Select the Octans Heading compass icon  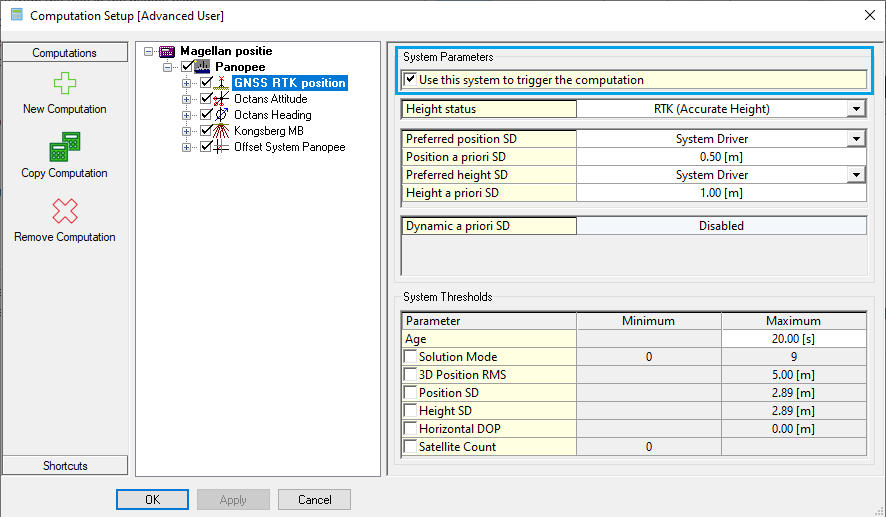[223, 115]
